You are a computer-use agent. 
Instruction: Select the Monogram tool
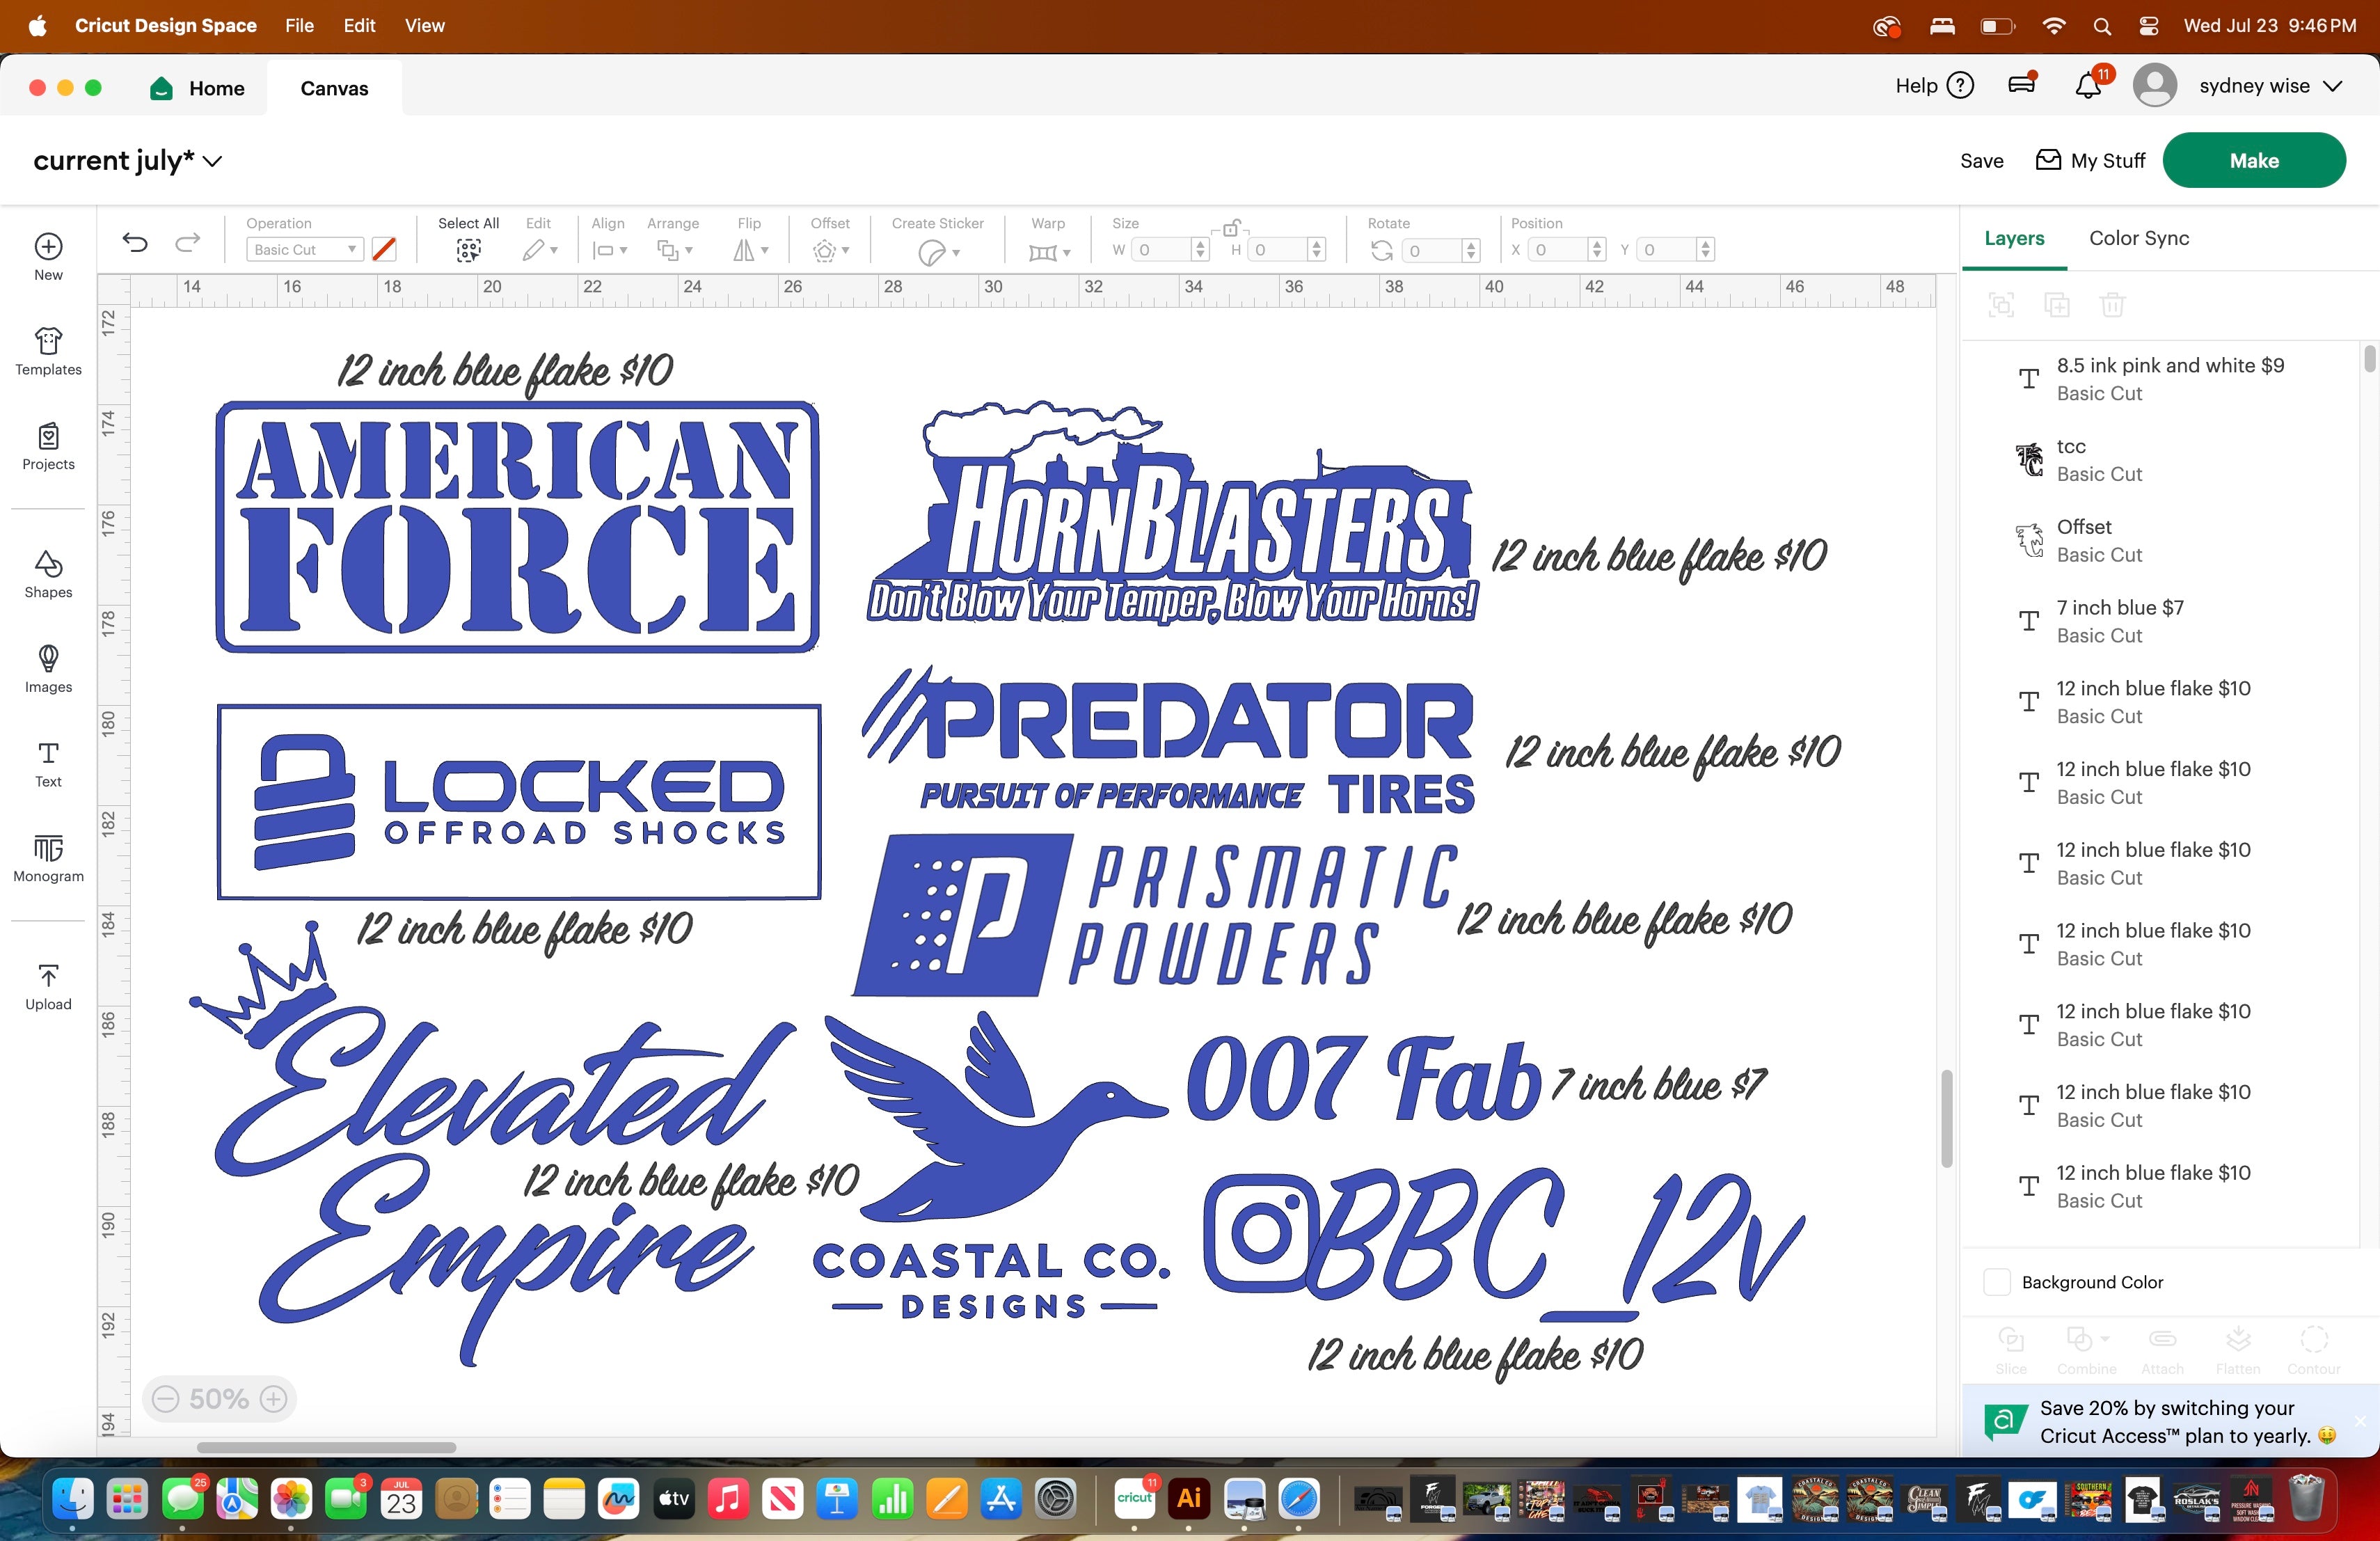tap(47, 858)
